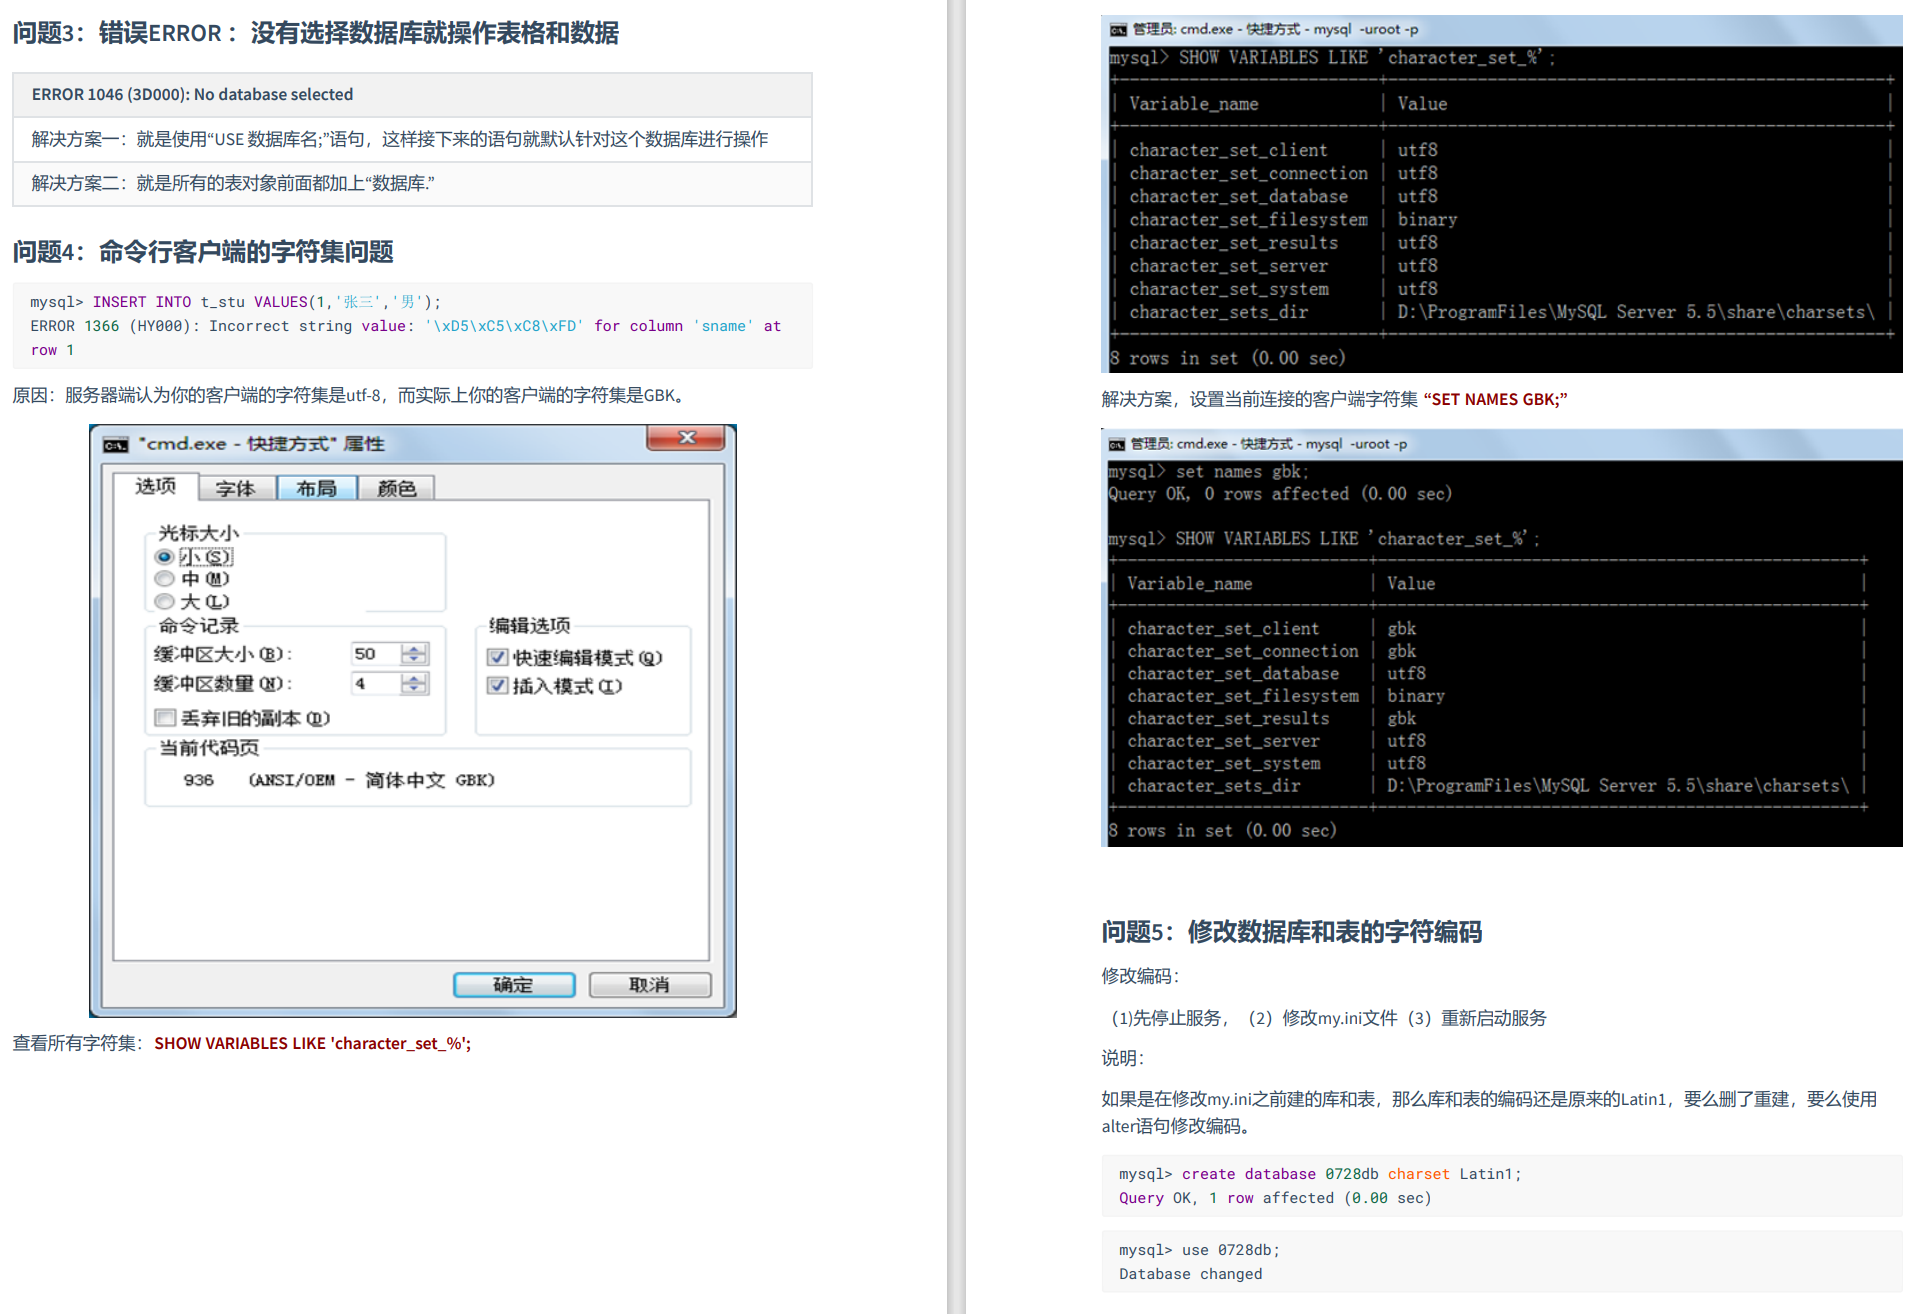The height and width of the screenshot is (1314, 1910).
Task: Disable the 快速编辑模式 checkbox
Action: click(x=497, y=657)
